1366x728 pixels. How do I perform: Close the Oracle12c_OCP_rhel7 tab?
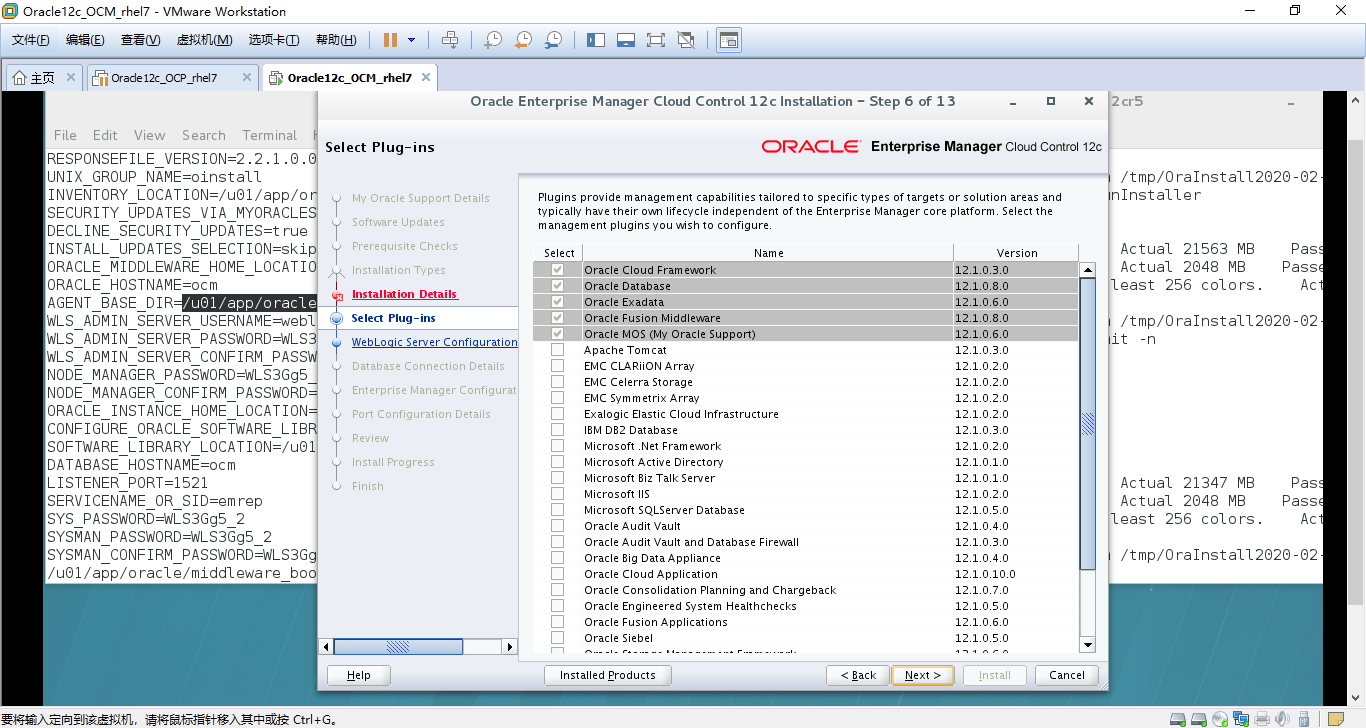tap(247, 77)
